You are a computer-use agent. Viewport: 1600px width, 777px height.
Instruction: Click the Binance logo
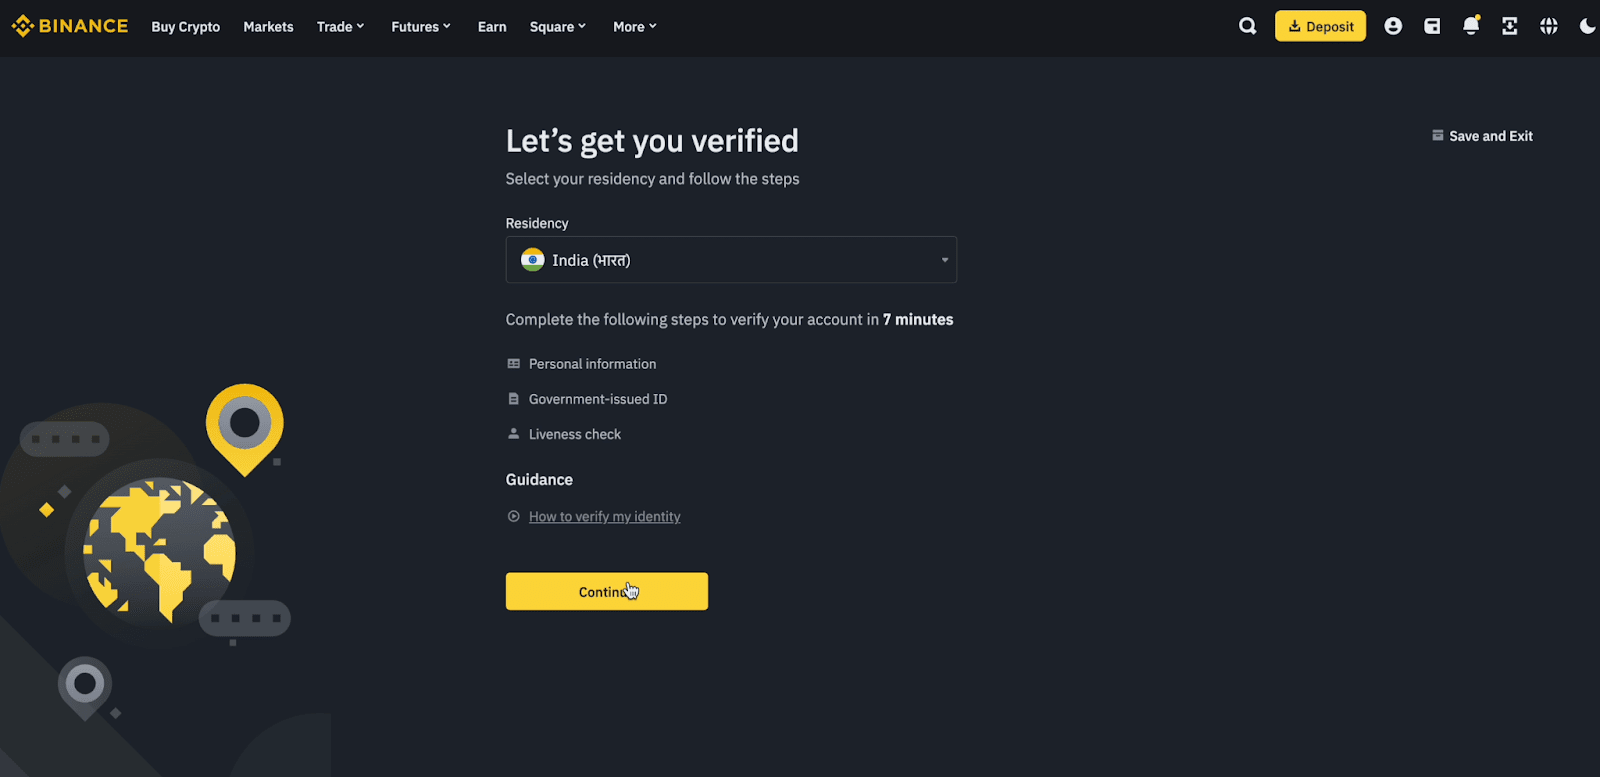pyautogui.click(x=70, y=26)
